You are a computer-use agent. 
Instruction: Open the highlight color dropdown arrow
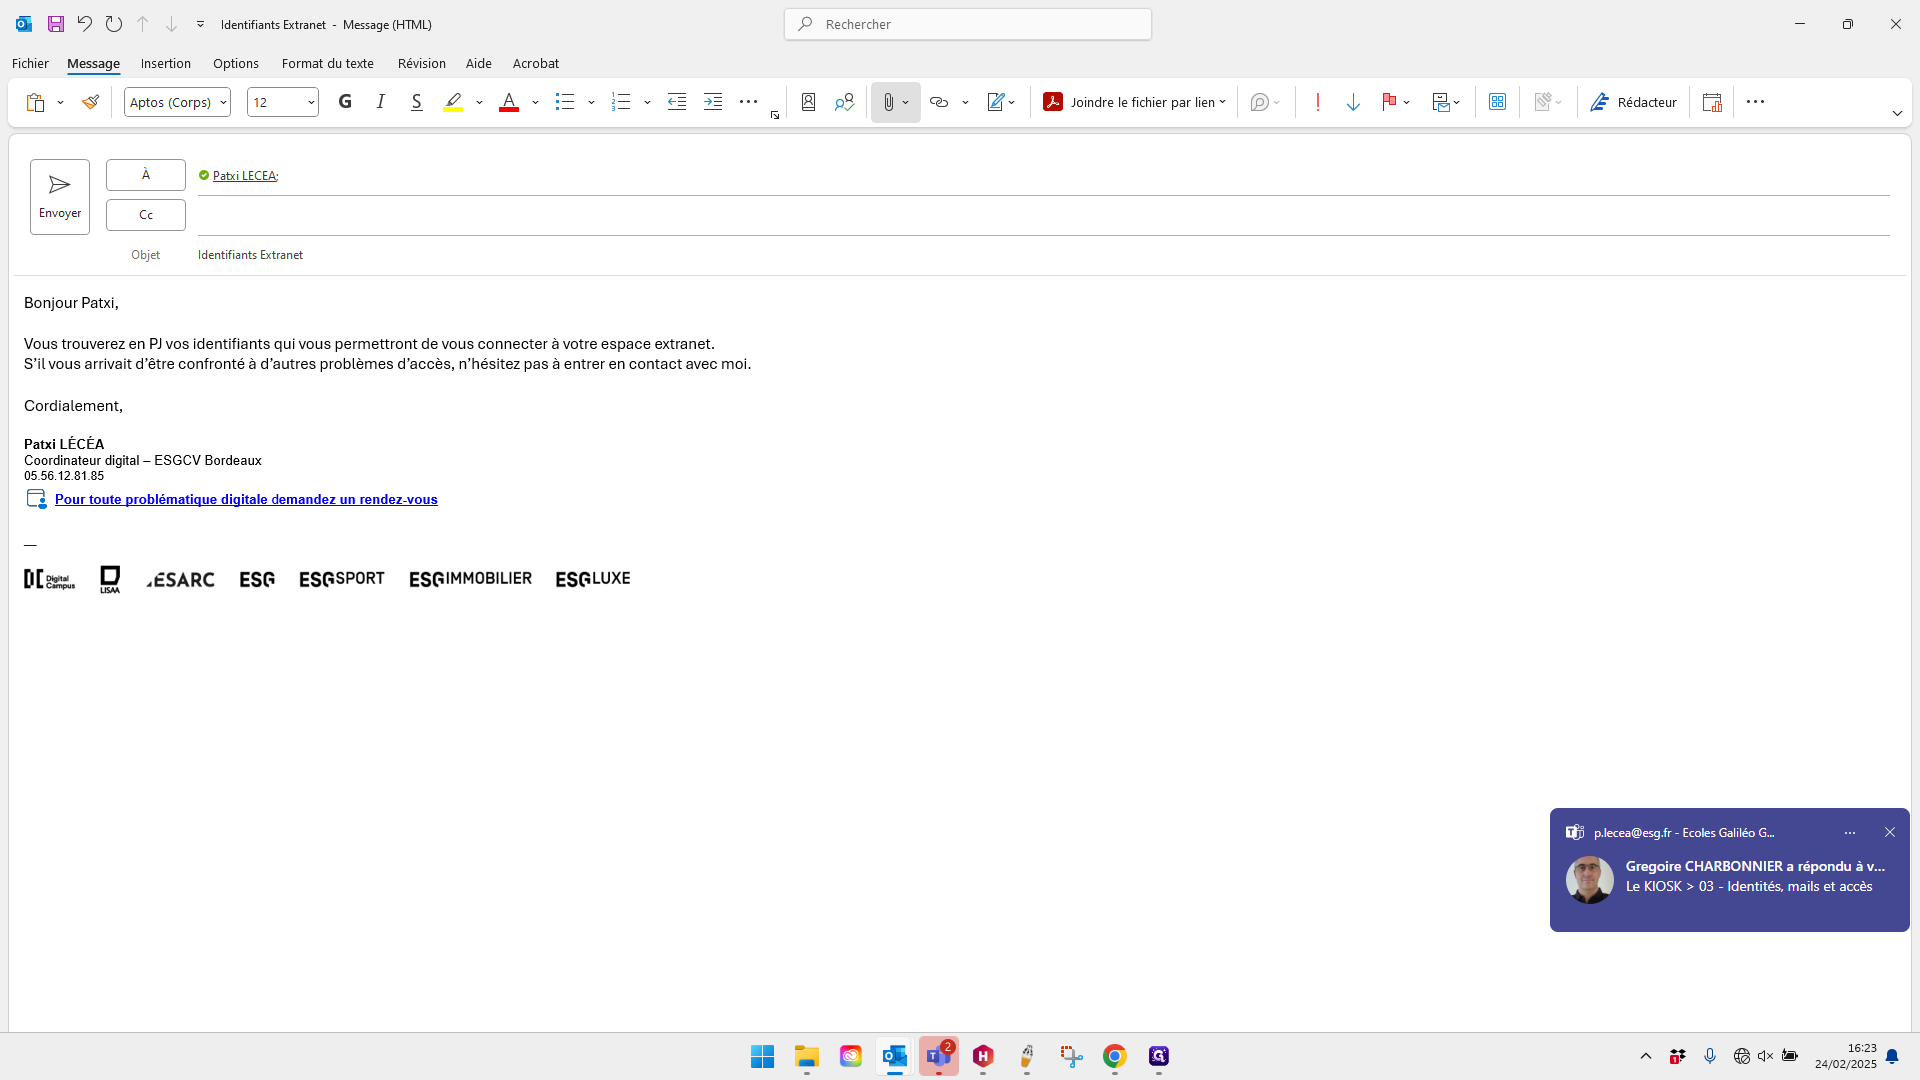480,102
